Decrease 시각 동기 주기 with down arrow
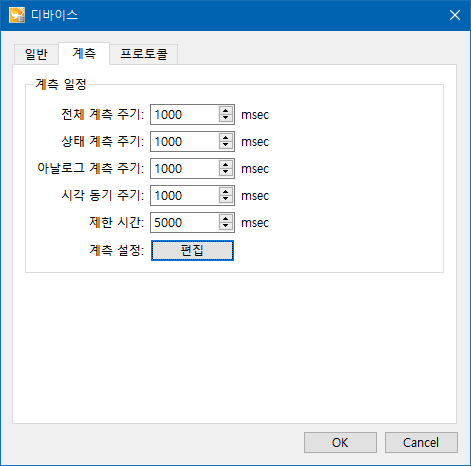The image size is (471, 466). click(226, 199)
